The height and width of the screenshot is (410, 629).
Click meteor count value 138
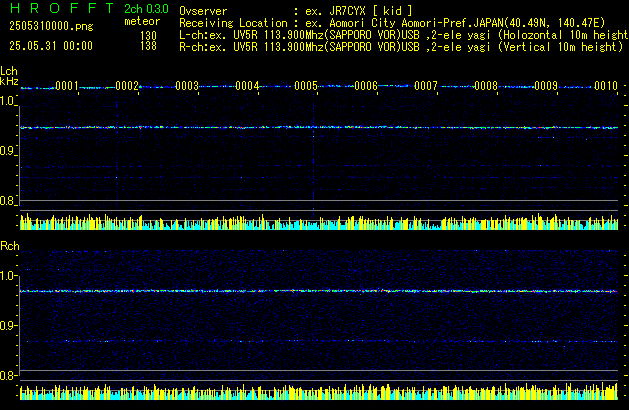pyautogui.click(x=148, y=46)
